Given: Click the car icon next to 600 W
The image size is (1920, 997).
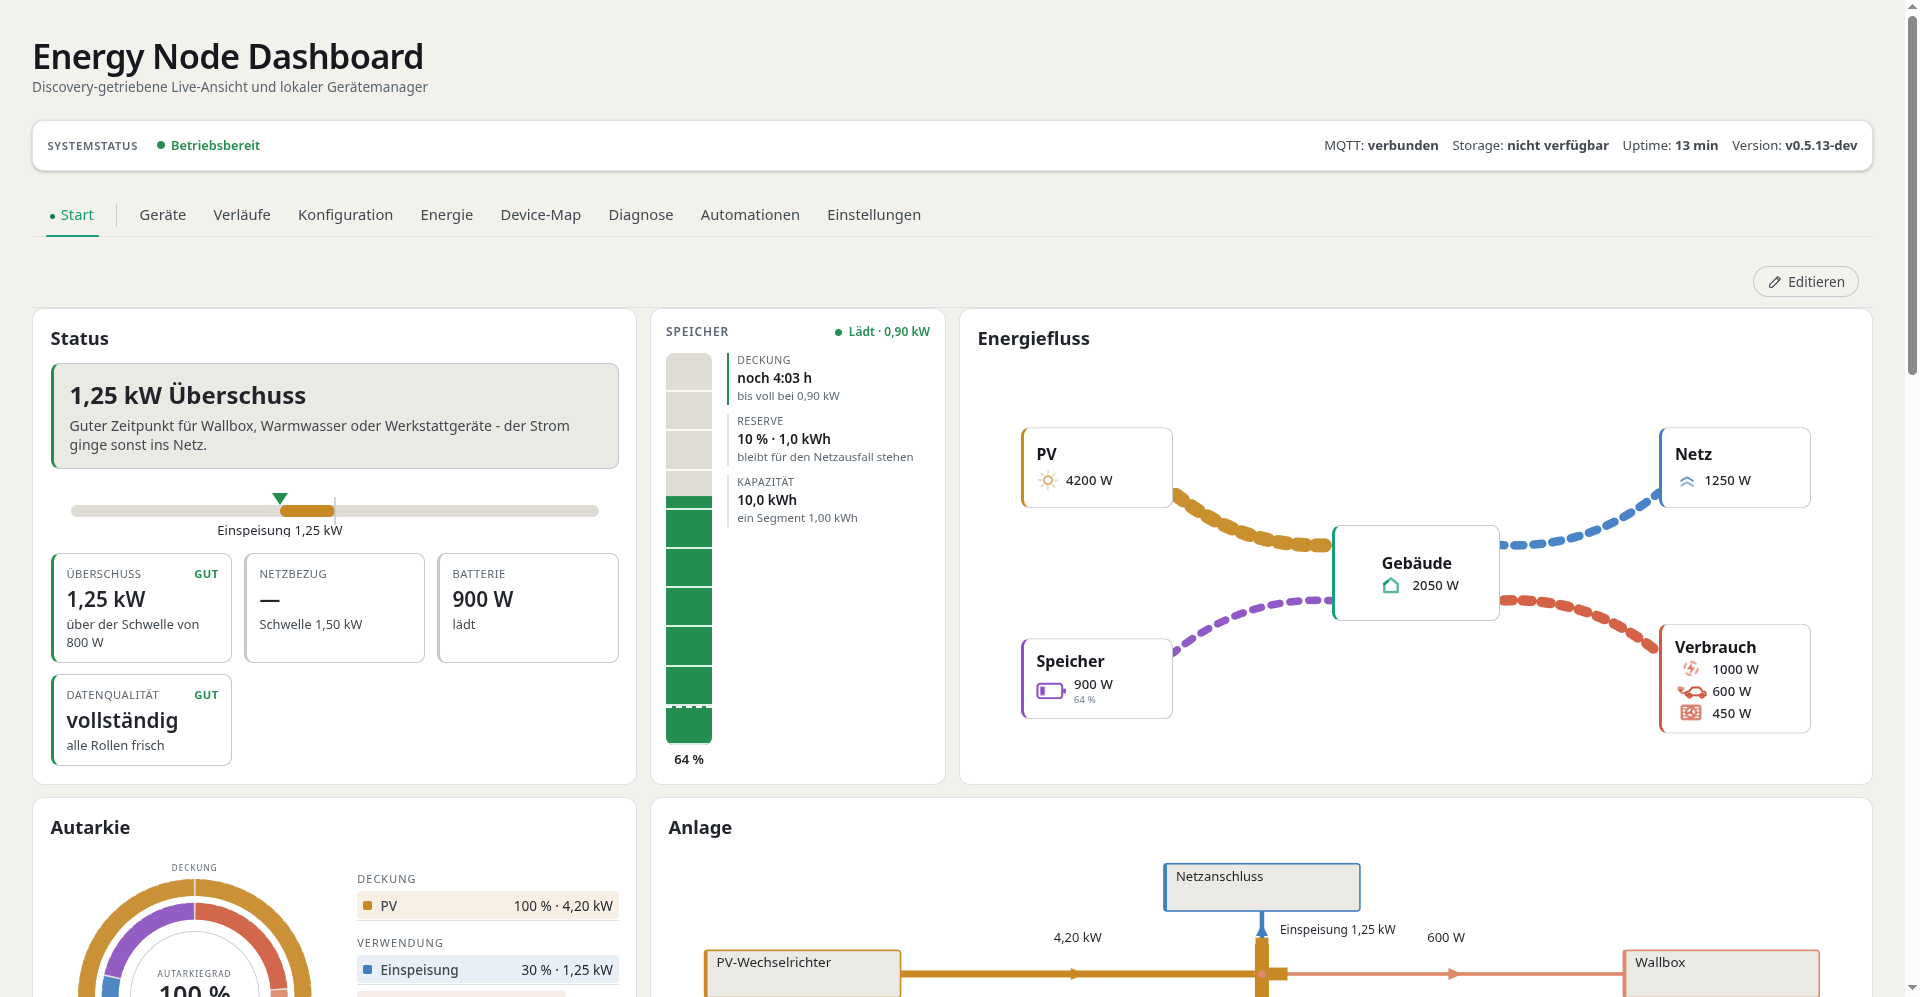Looking at the screenshot, I should point(1691,692).
